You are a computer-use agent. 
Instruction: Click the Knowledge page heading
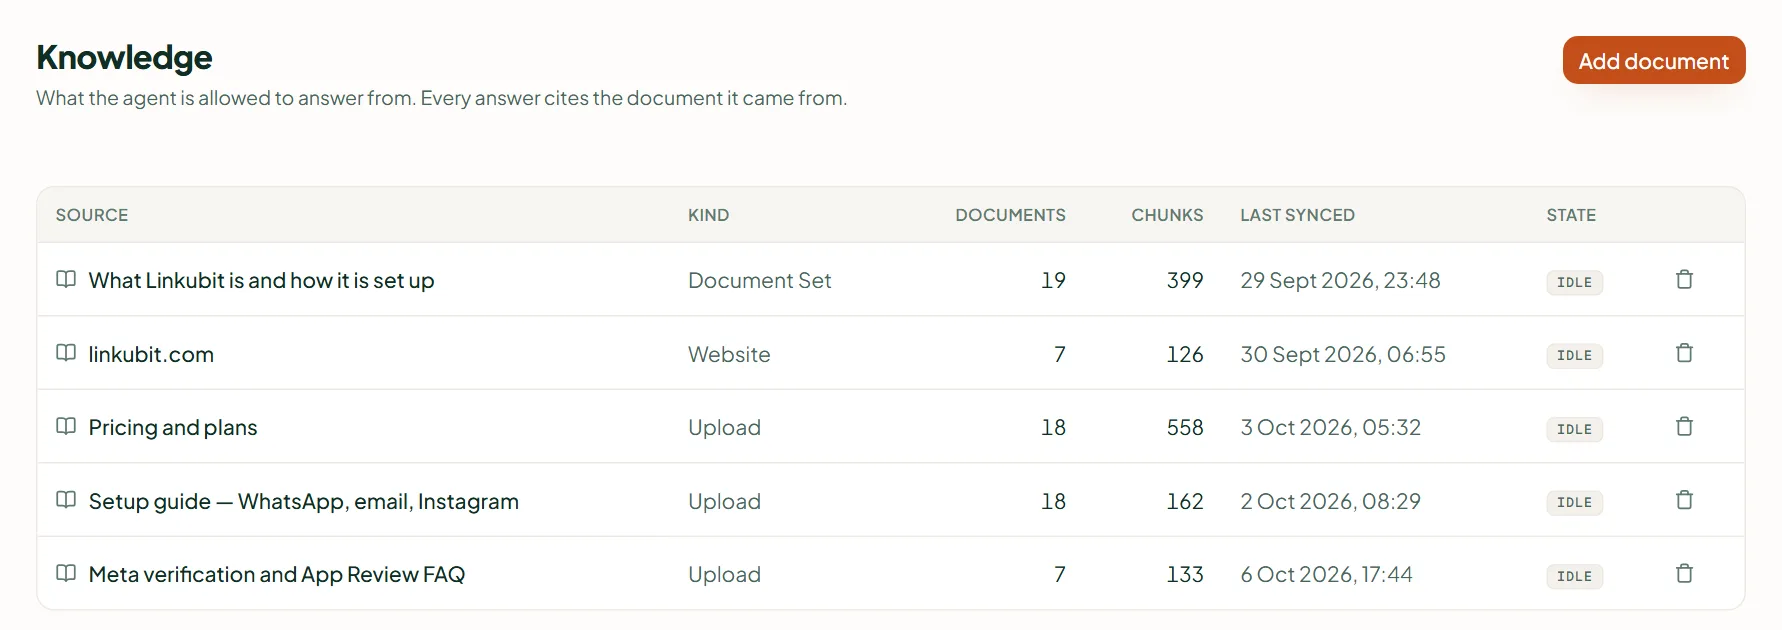point(124,58)
